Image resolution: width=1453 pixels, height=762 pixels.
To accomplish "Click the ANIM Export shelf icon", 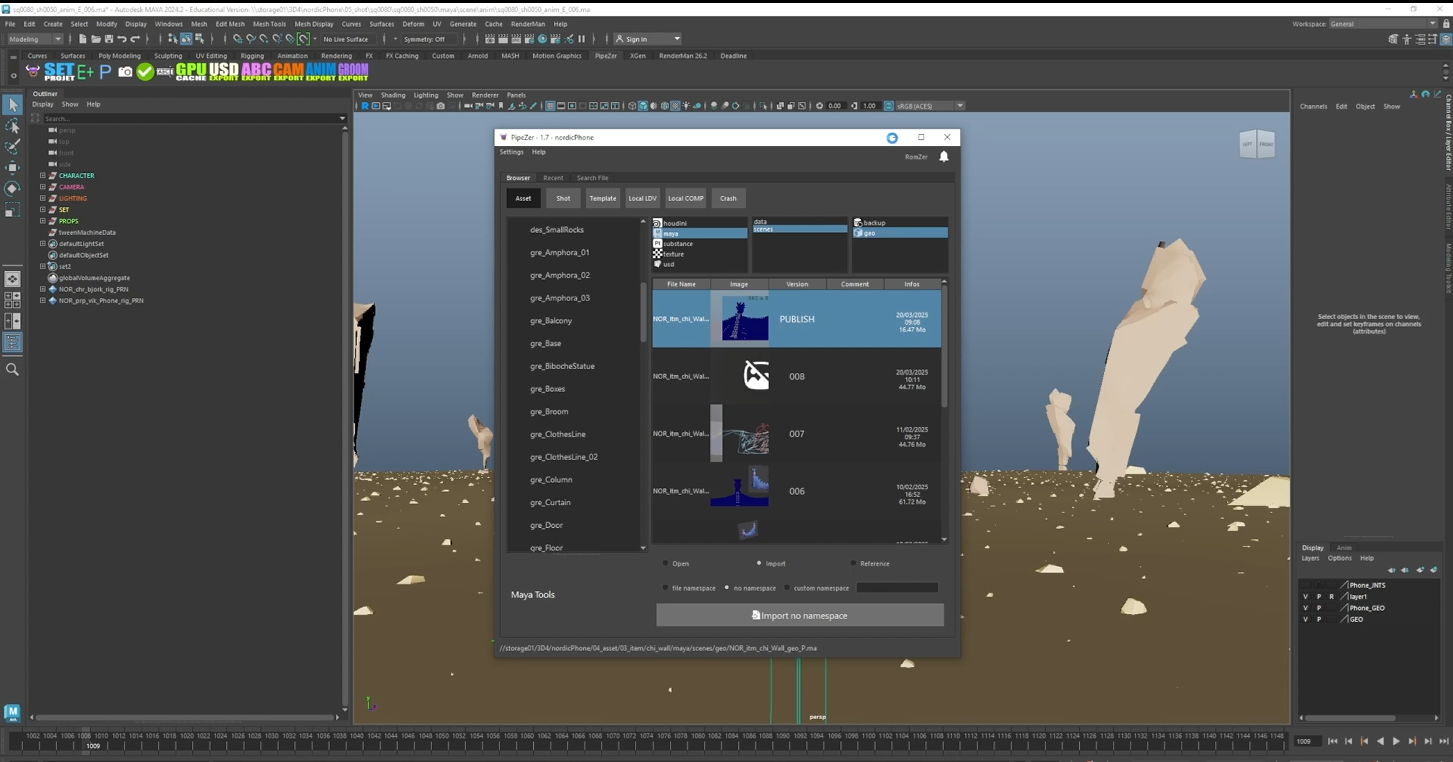I will (320, 72).
